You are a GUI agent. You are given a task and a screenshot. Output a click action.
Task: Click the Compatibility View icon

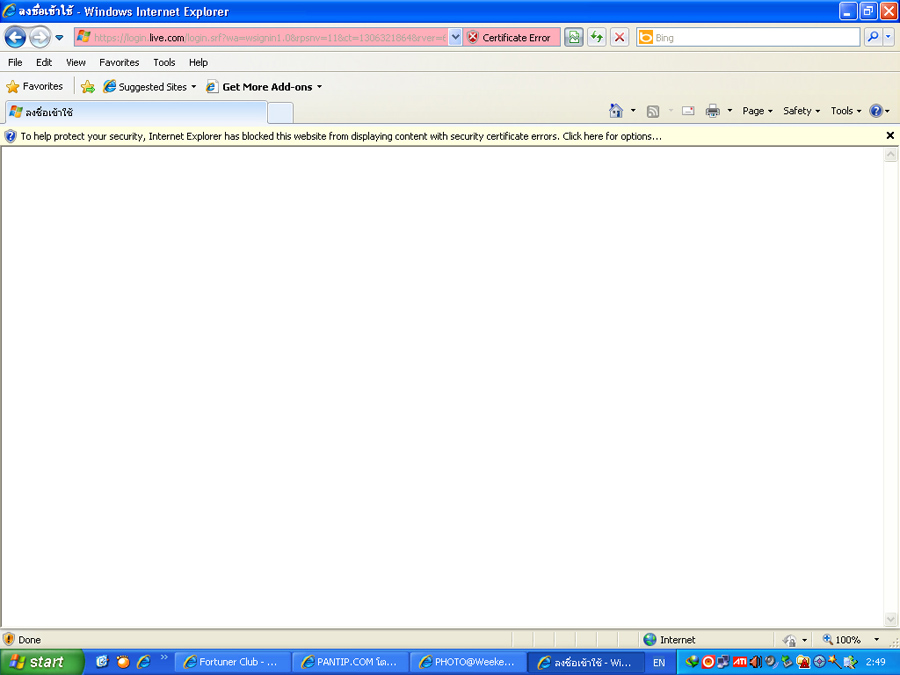pyautogui.click(x=573, y=37)
